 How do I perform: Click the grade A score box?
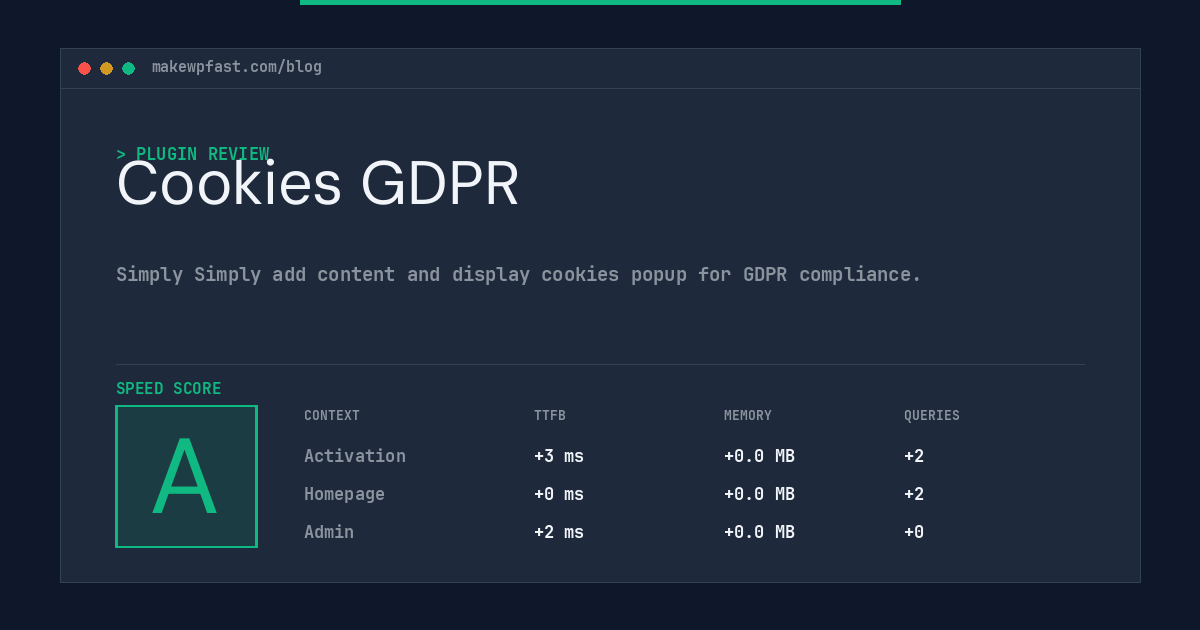(x=186, y=476)
